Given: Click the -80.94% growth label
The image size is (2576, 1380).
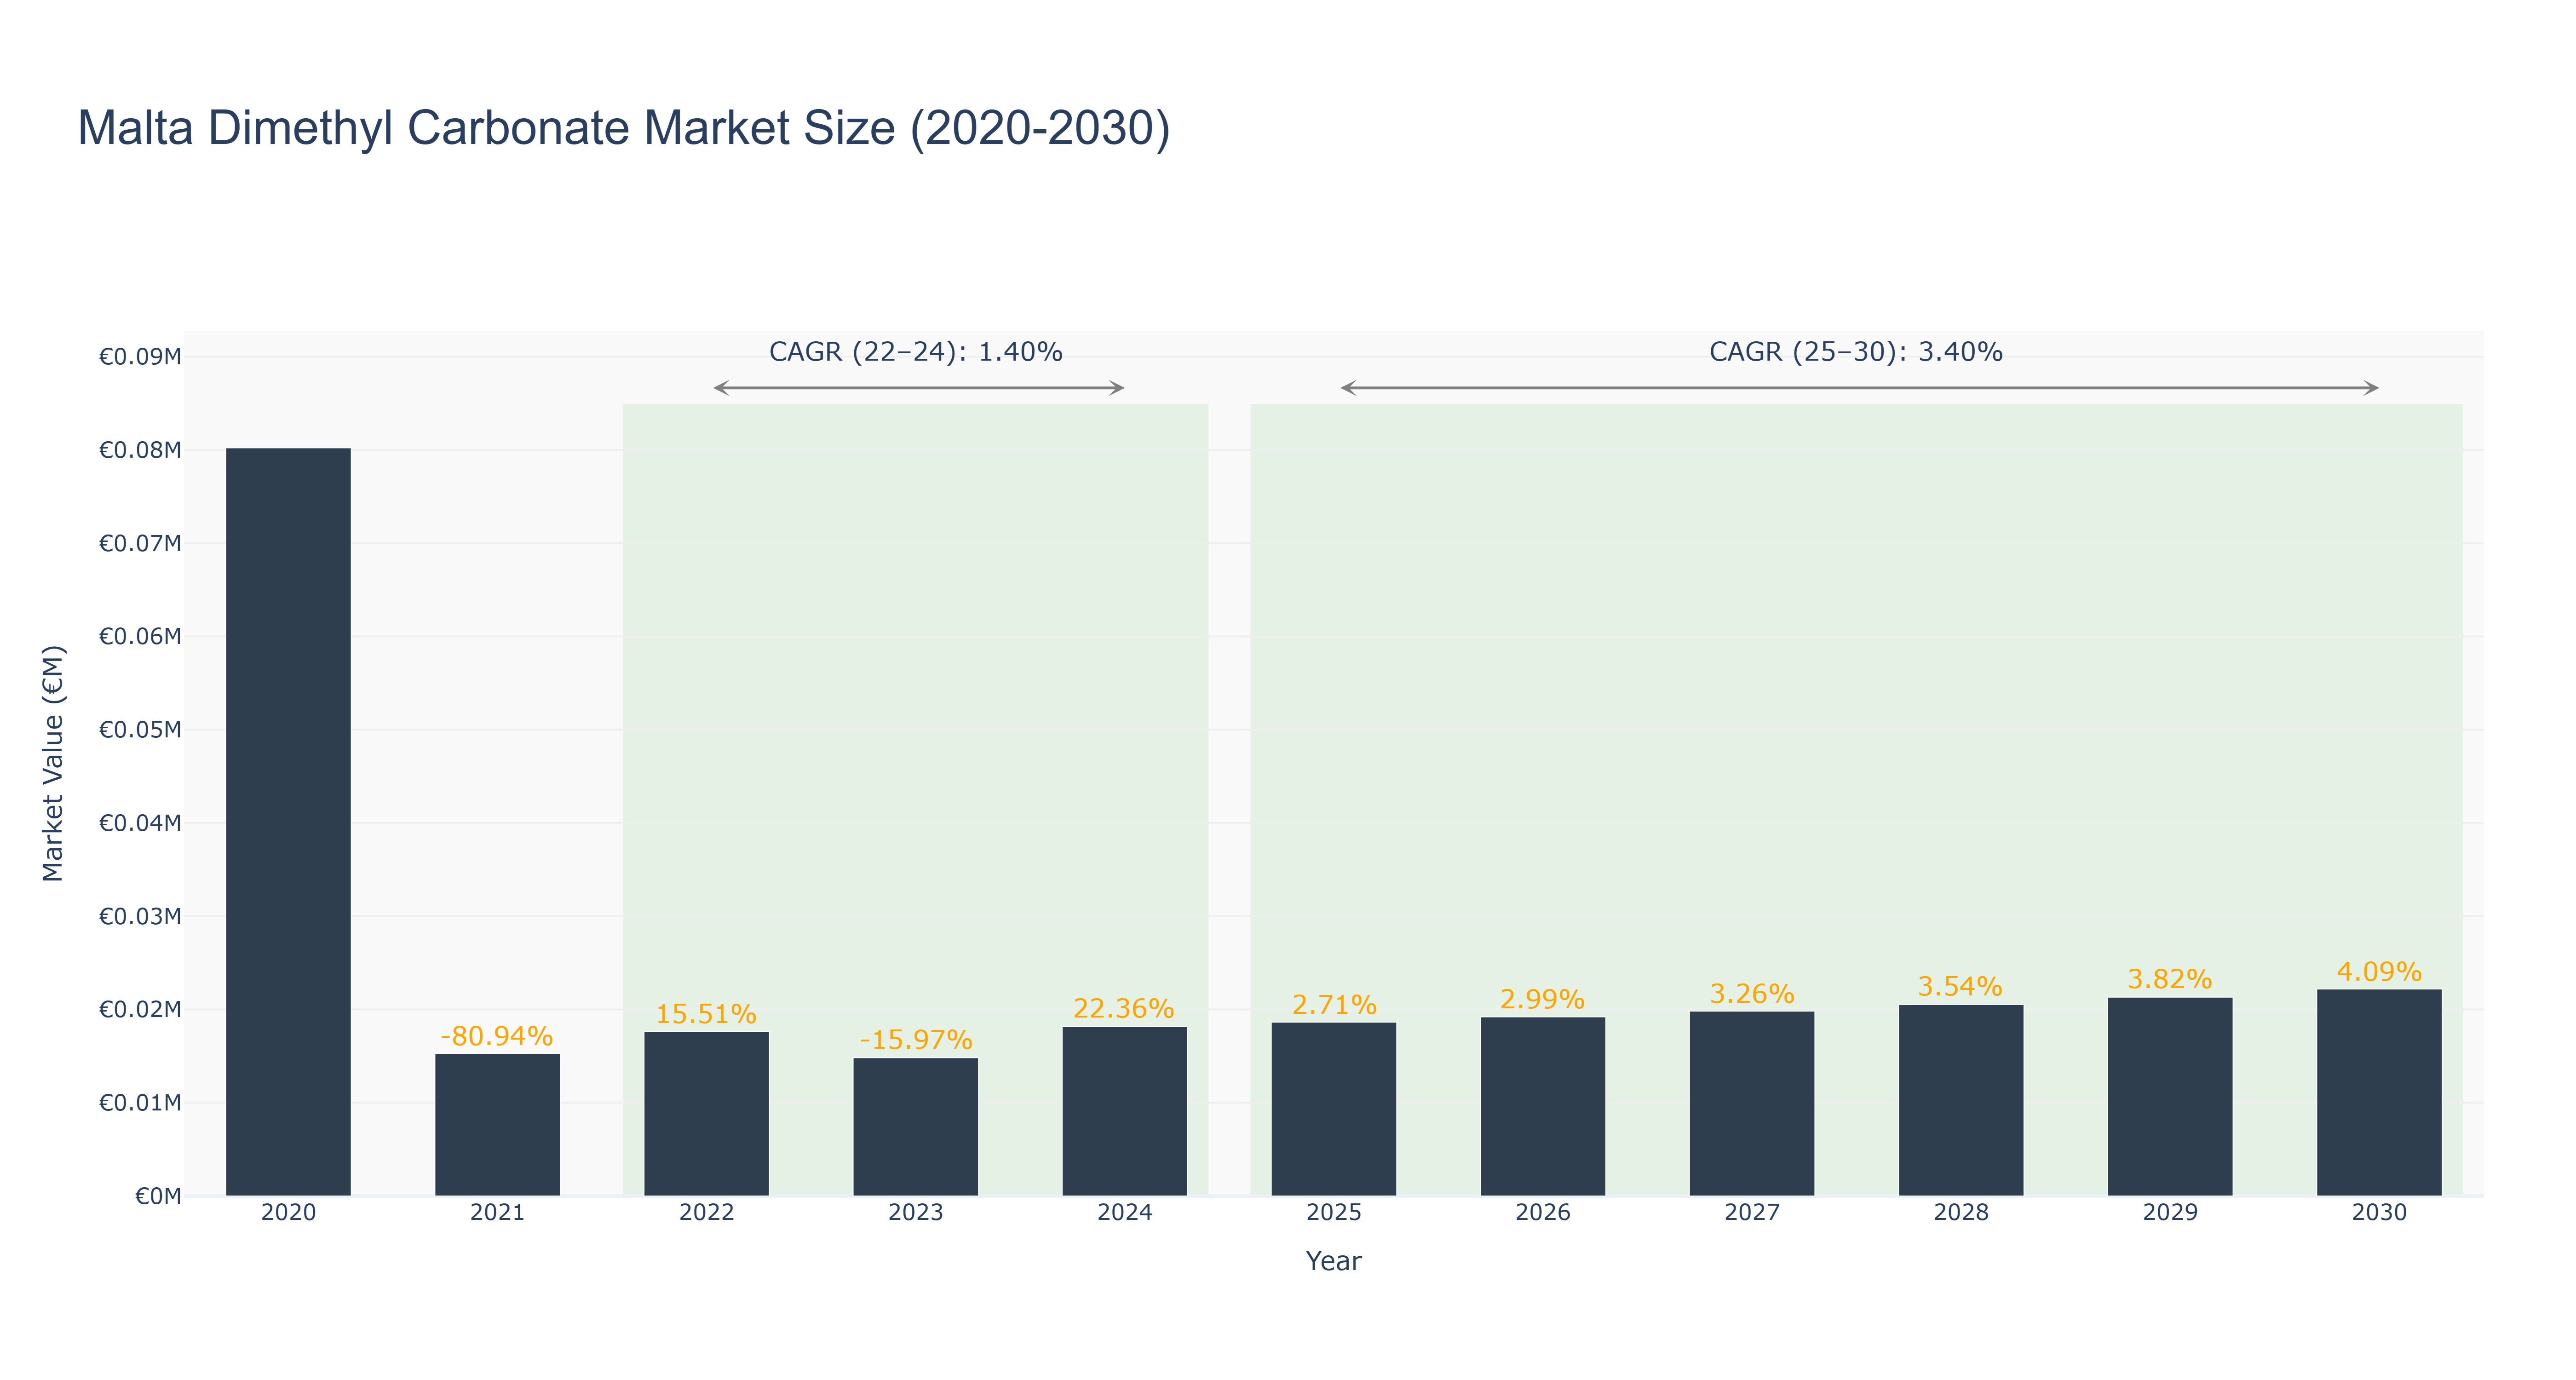Looking at the screenshot, I should (x=497, y=1036).
